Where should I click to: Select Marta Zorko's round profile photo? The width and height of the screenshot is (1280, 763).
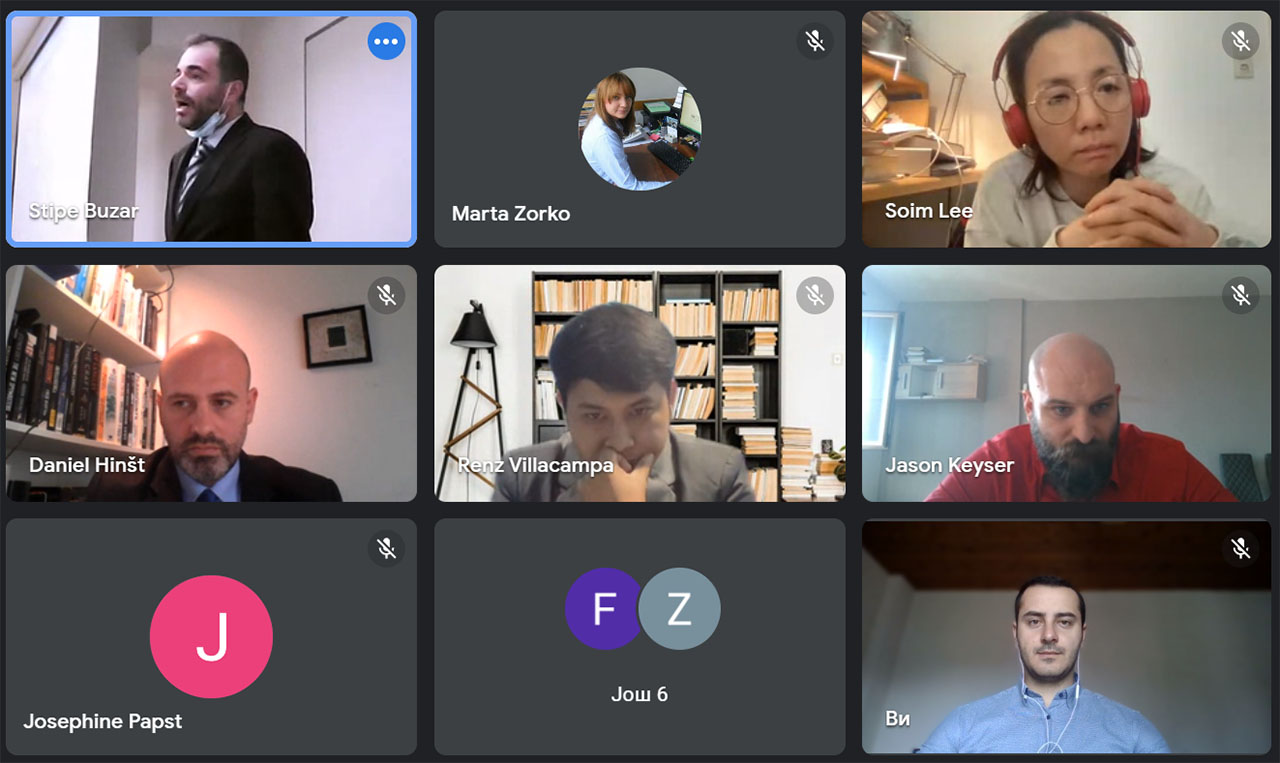[640, 129]
